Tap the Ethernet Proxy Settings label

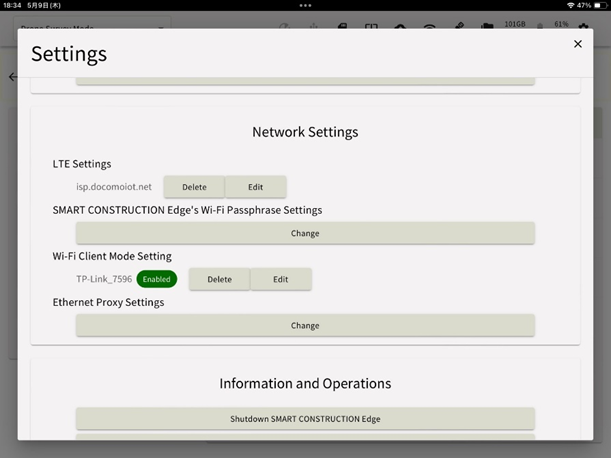pos(108,302)
